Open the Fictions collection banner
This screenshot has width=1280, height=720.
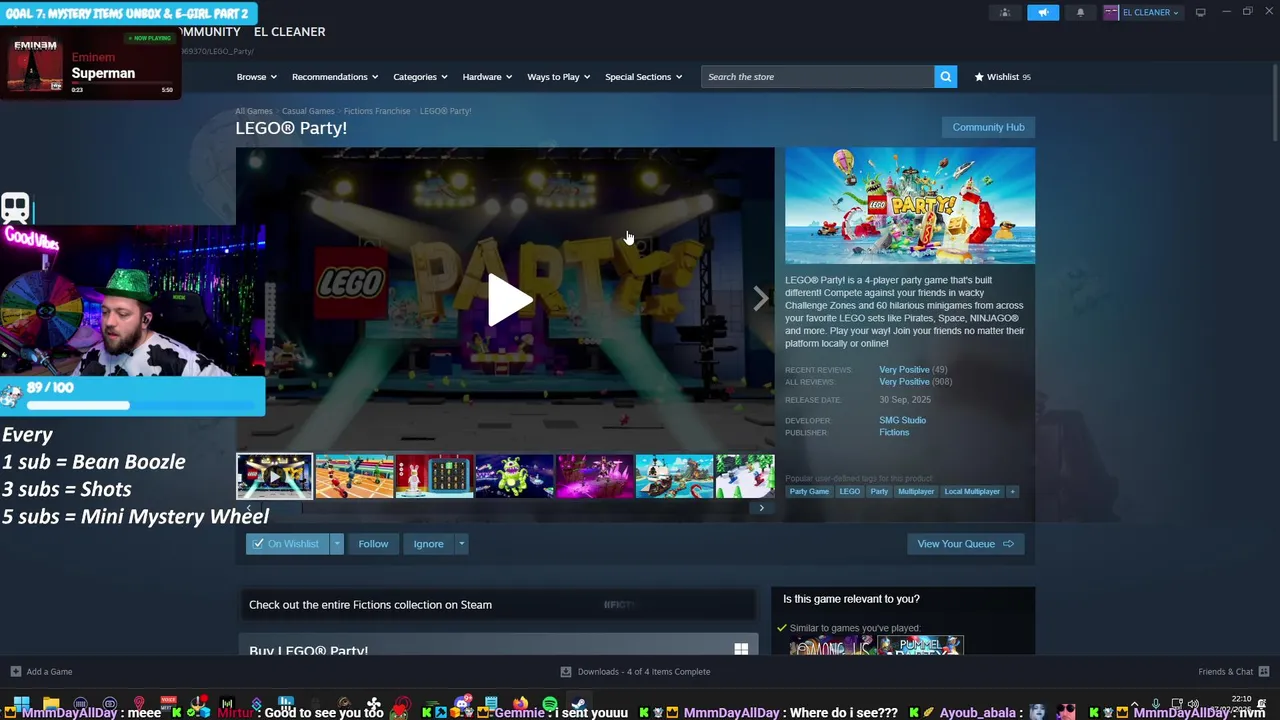(497, 605)
